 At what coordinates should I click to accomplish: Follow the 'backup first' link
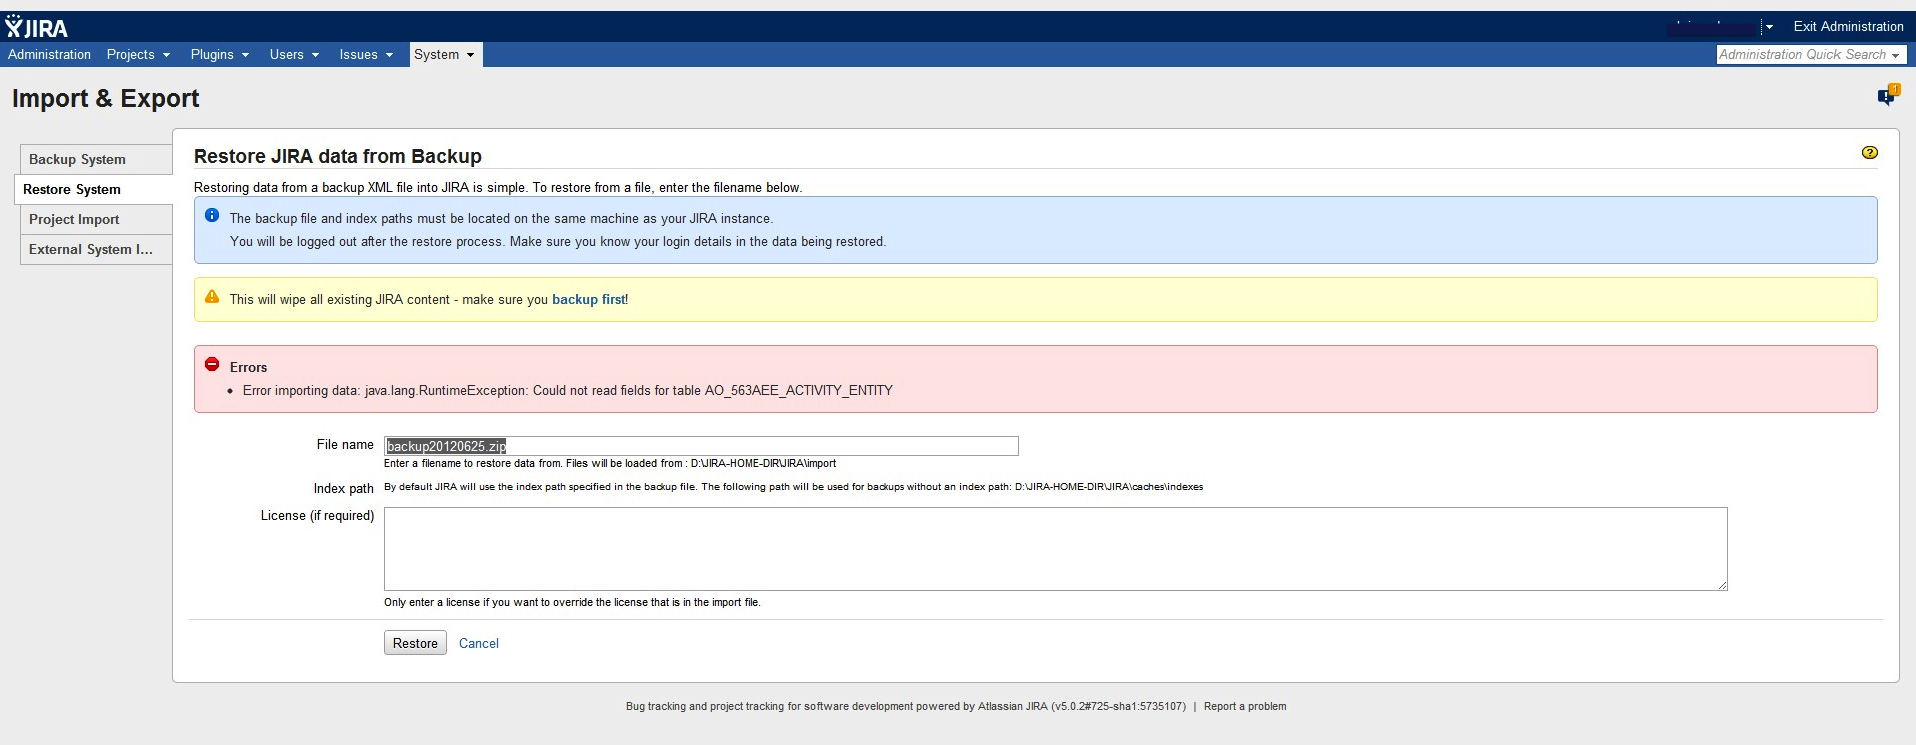point(589,299)
